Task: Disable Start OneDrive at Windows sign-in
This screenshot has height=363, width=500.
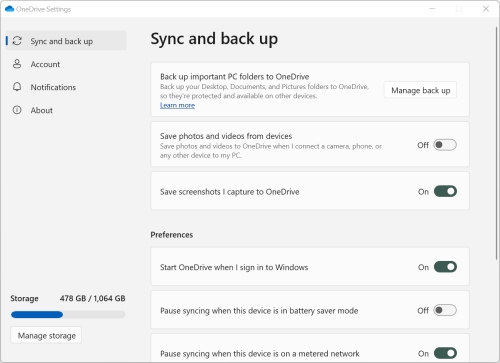Action: 445,267
